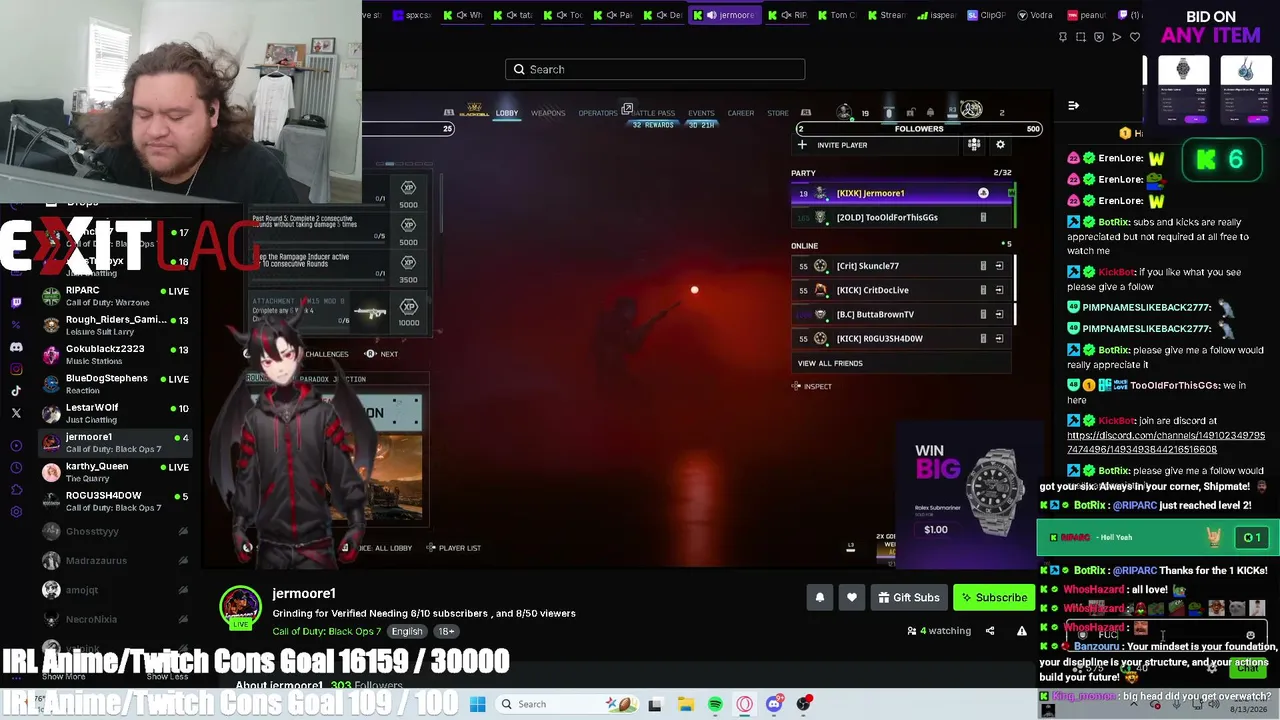Open the Discord link in the sidebar
The height and width of the screenshot is (720, 1280).
coord(16,347)
